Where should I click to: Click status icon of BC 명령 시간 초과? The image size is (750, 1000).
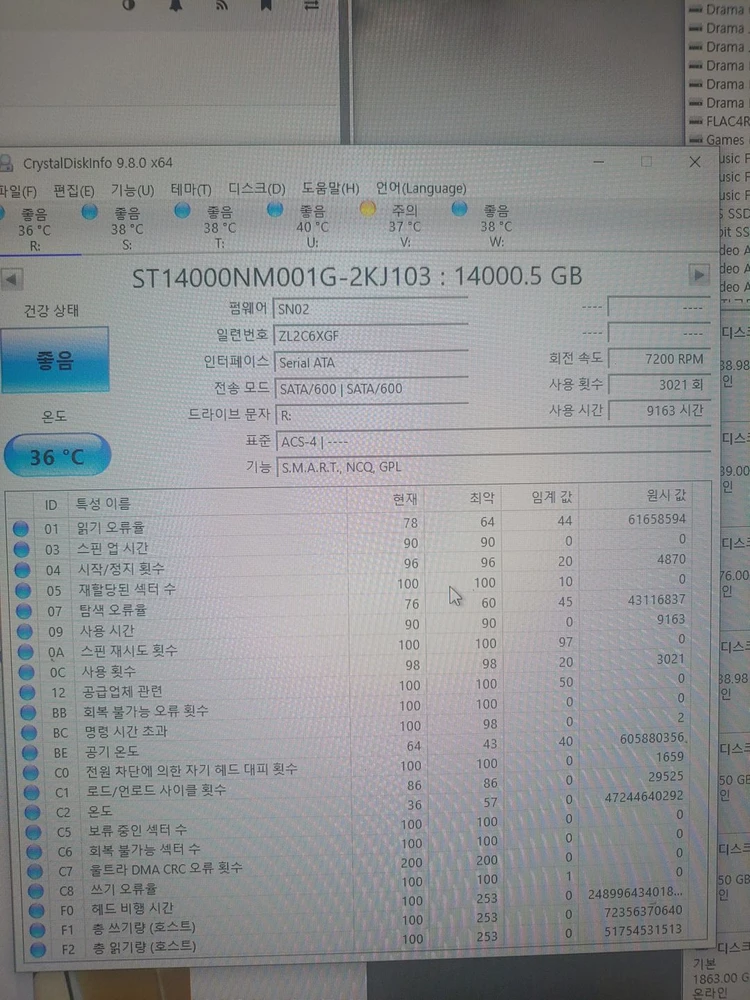[29, 733]
